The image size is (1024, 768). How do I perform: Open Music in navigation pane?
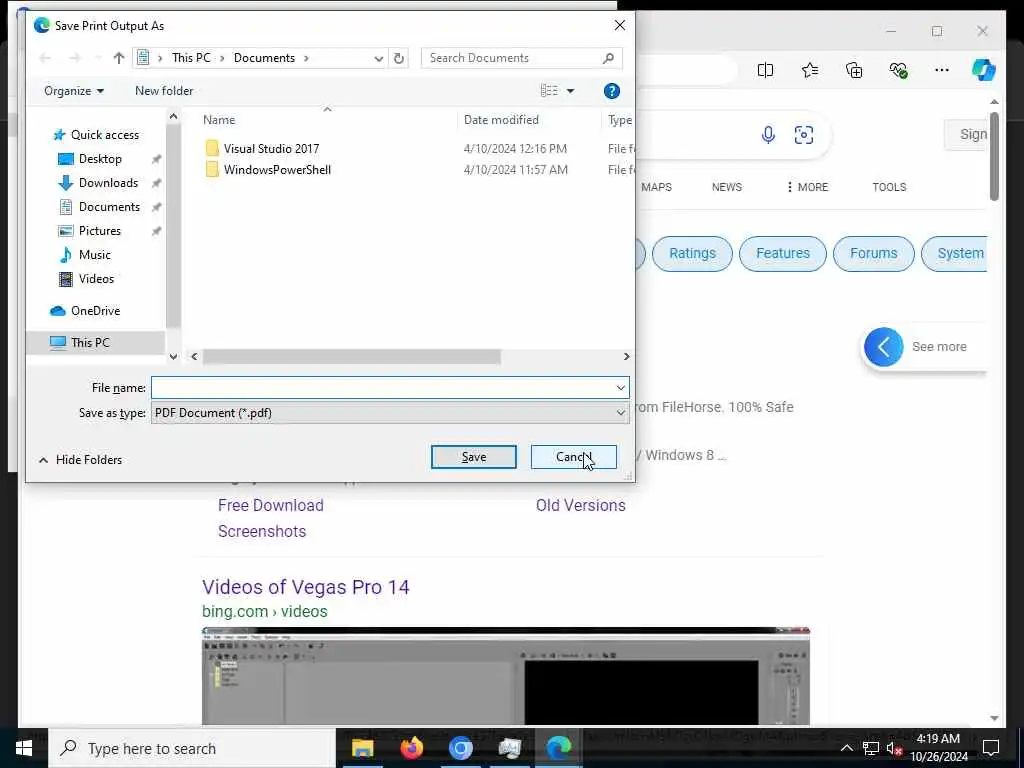click(95, 255)
